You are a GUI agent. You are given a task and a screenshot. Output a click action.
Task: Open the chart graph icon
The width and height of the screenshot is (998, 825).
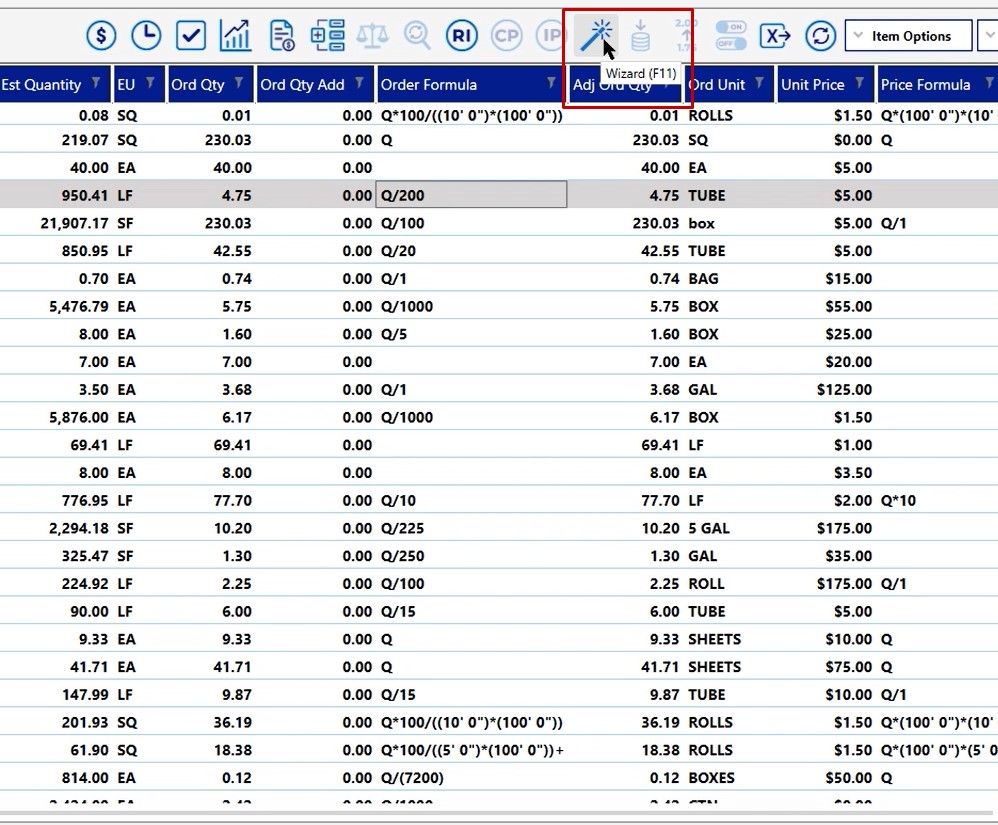[236, 36]
